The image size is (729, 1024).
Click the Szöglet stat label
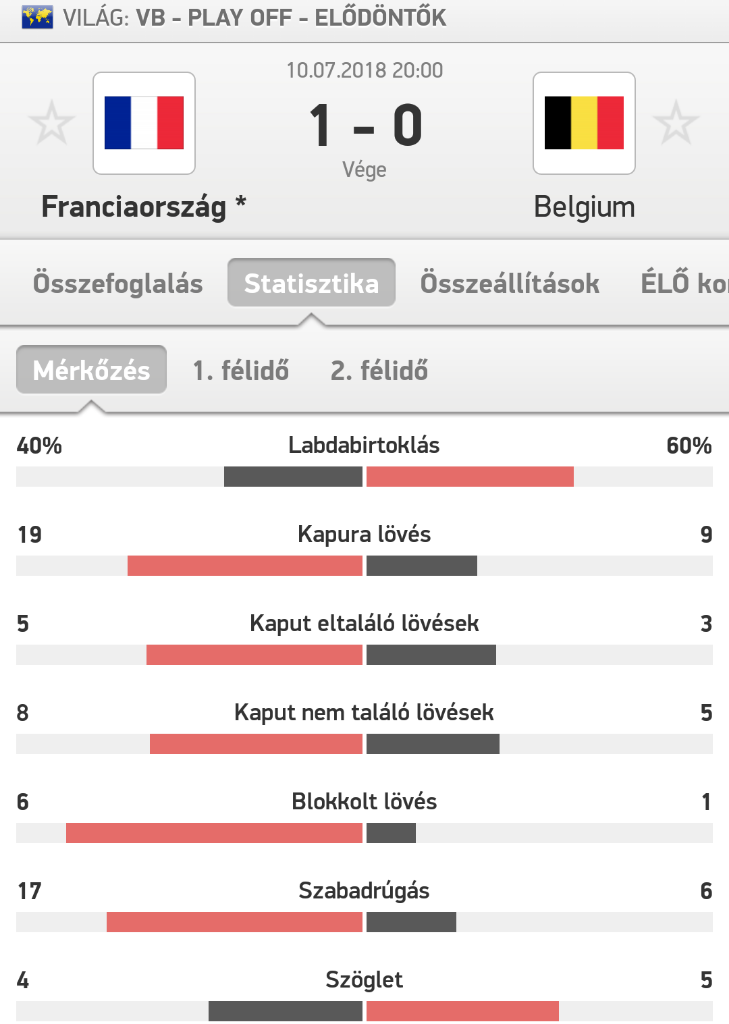tap(364, 980)
